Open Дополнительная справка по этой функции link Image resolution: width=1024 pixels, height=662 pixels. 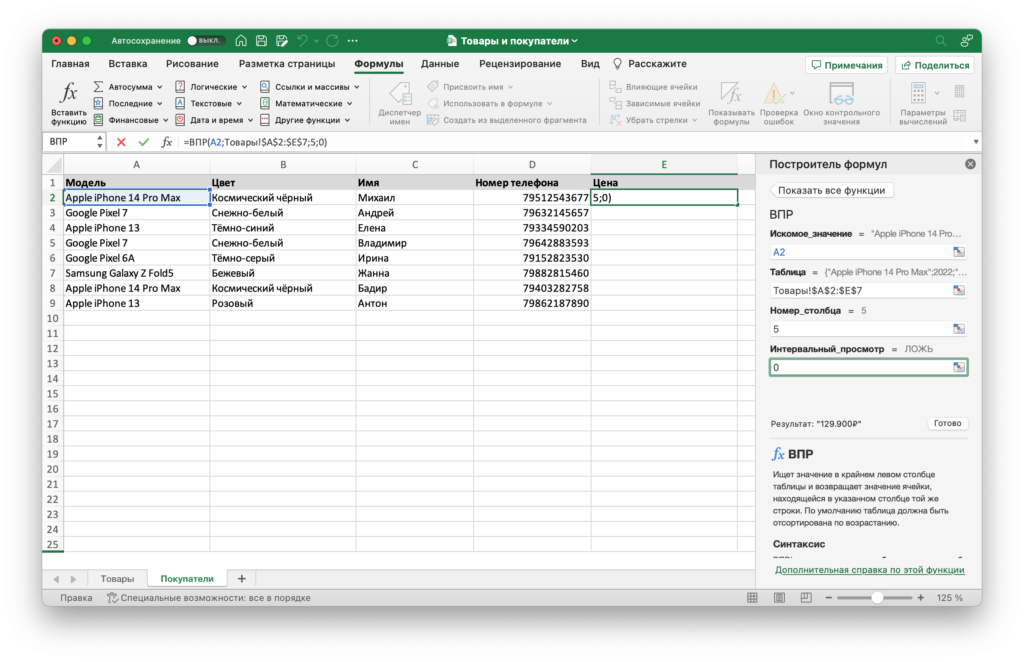pyautogui.click(x=869, y=570)
